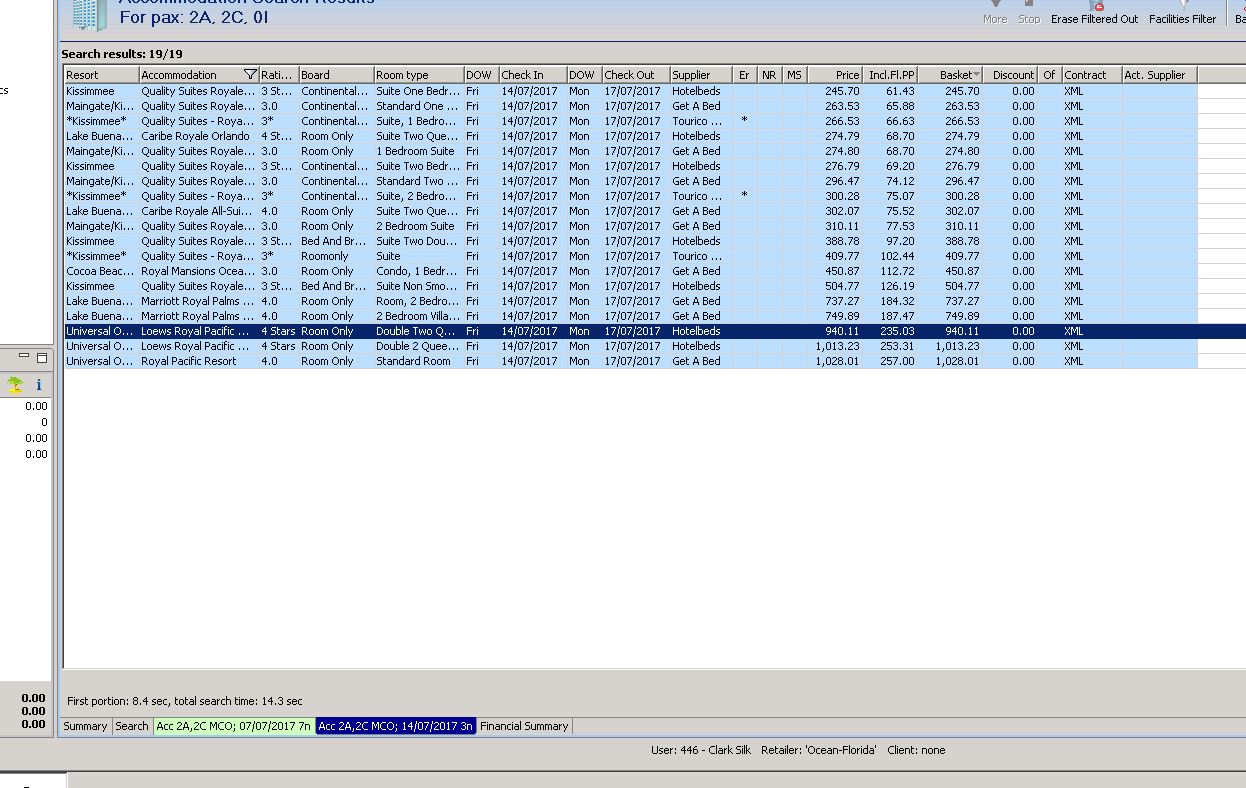Switch to the Summary tab
The image size is (1246, 788).
tap(85, 726)
